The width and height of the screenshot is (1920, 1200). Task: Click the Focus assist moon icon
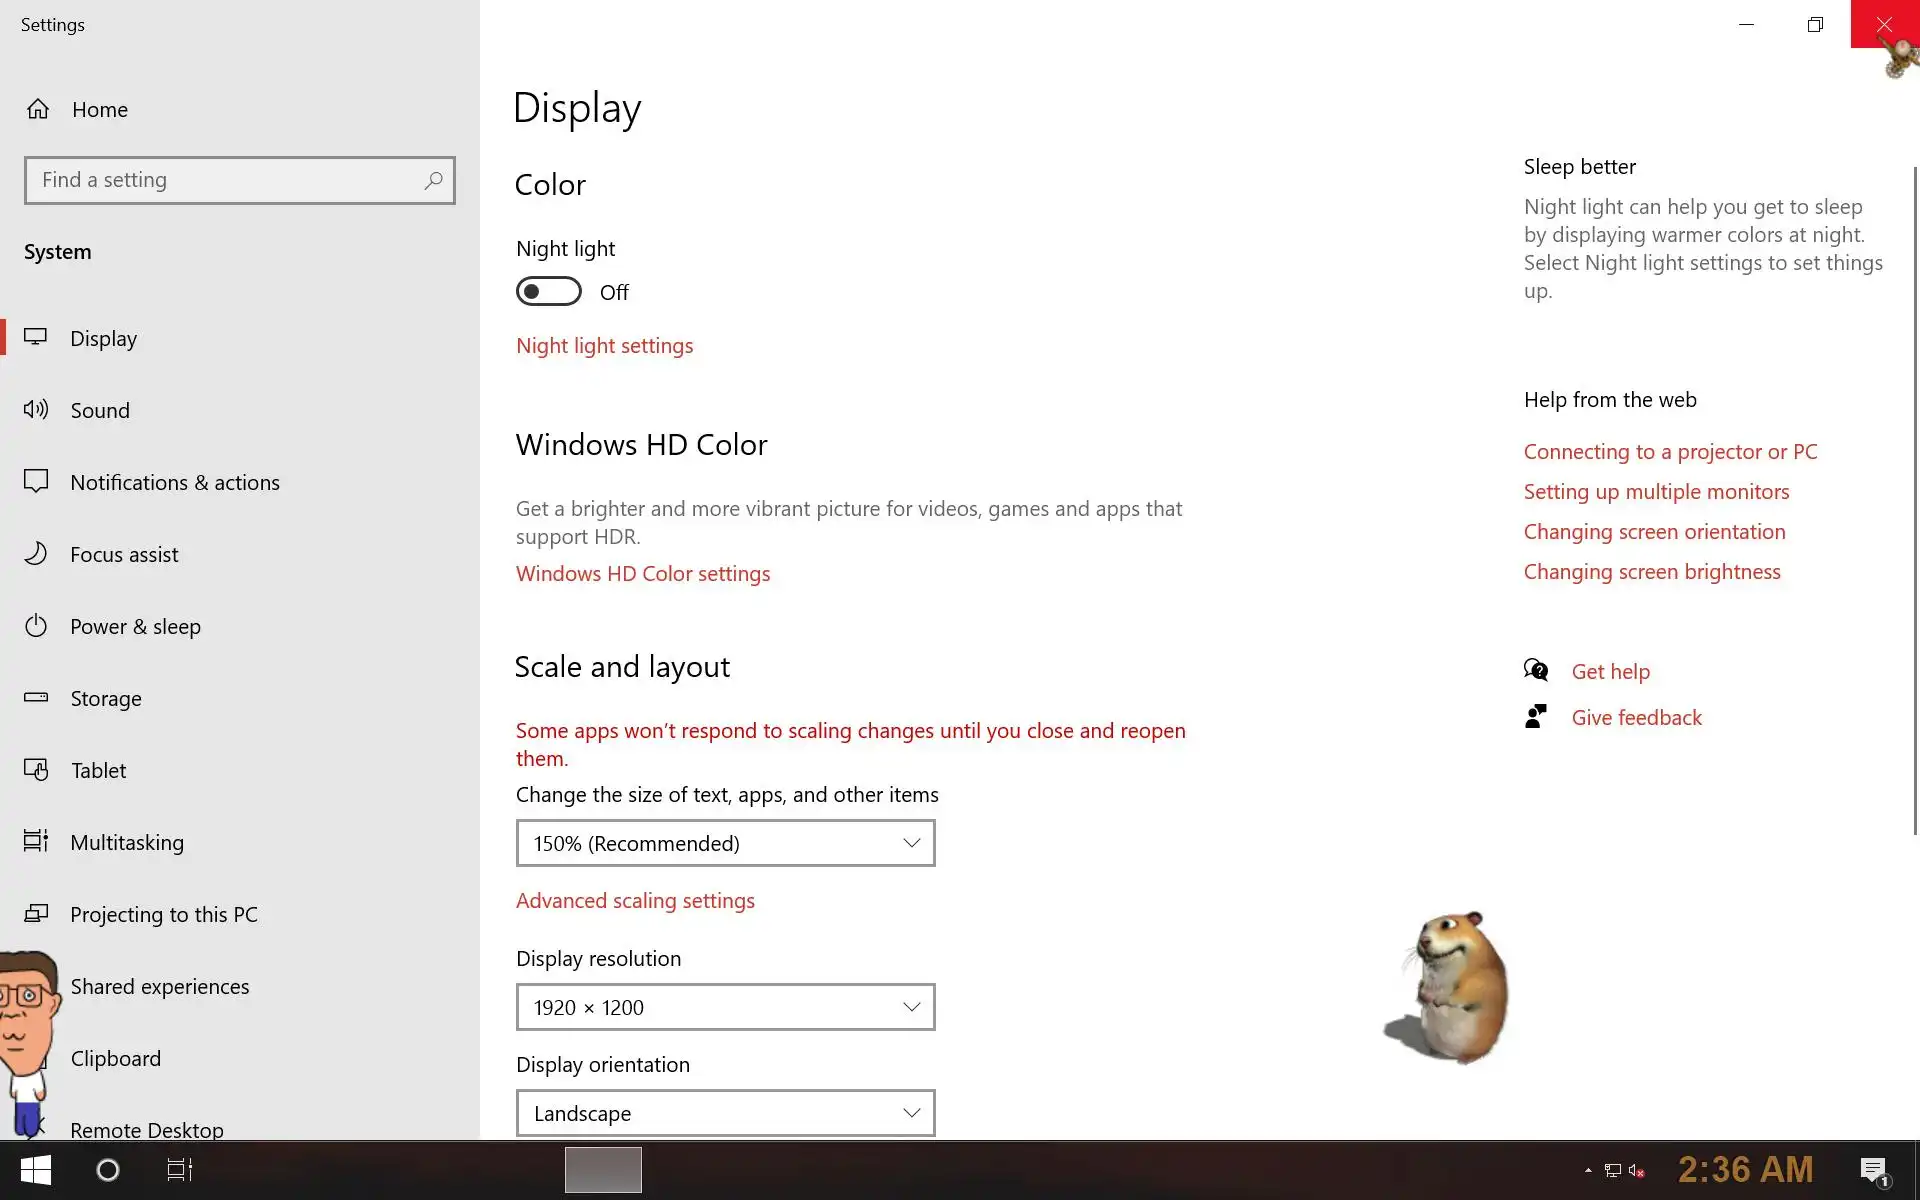click(x=36, y=553)
